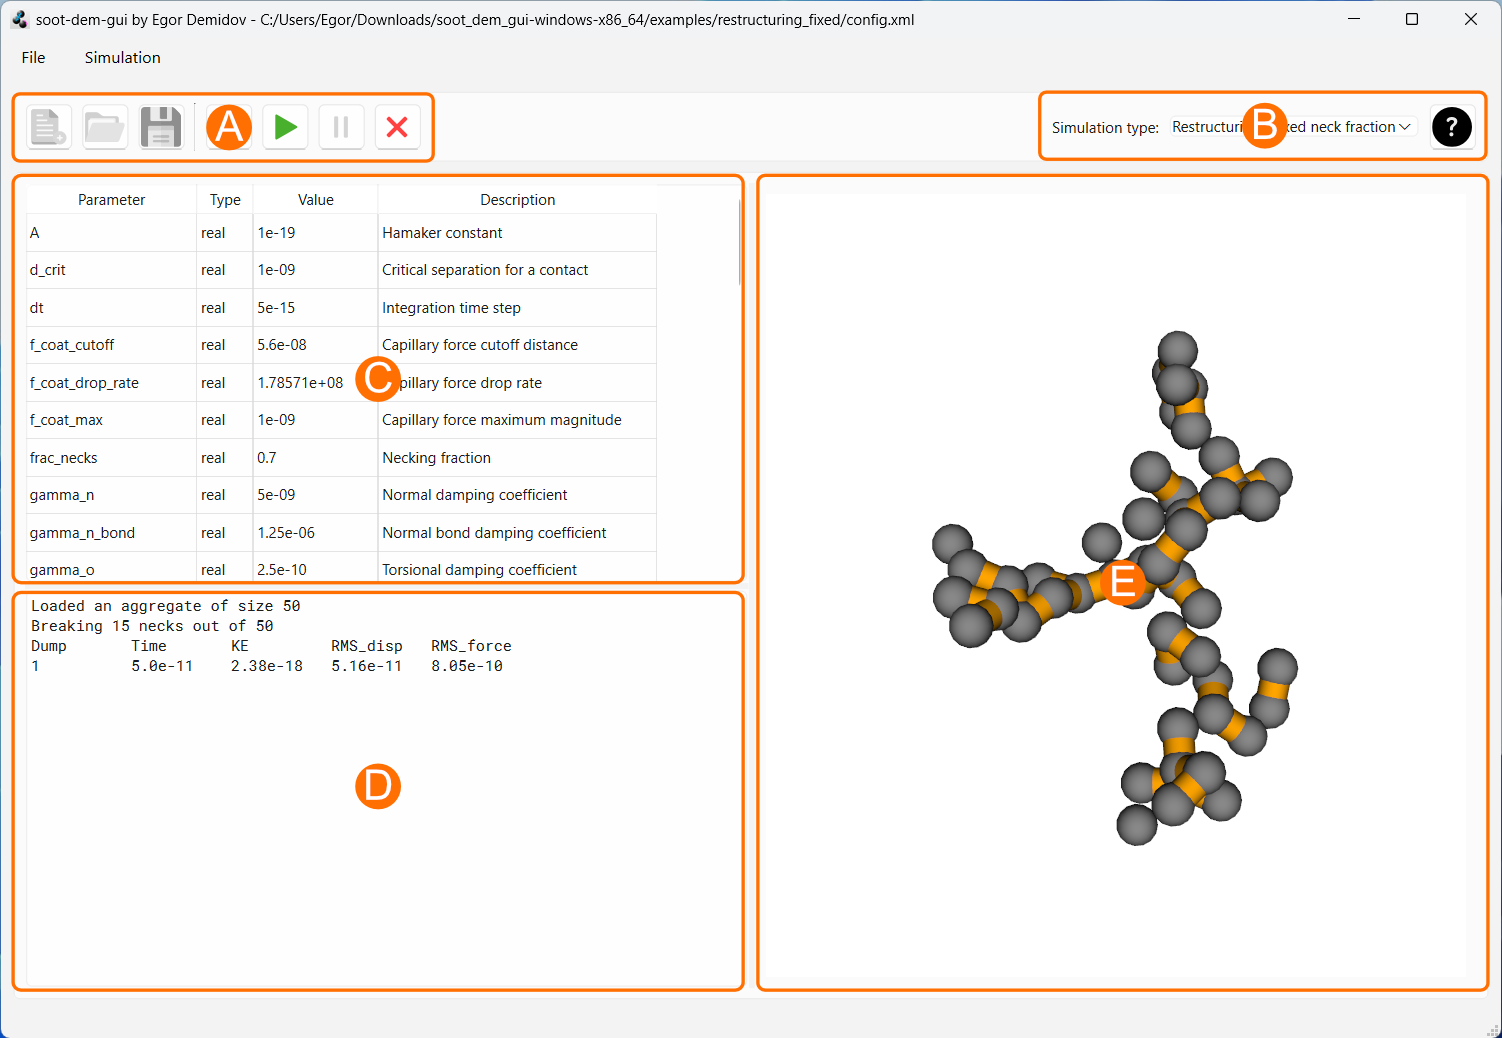Select the value 1.78571e+08
Screen dimensions: 1502x1038
click(316, 383)
